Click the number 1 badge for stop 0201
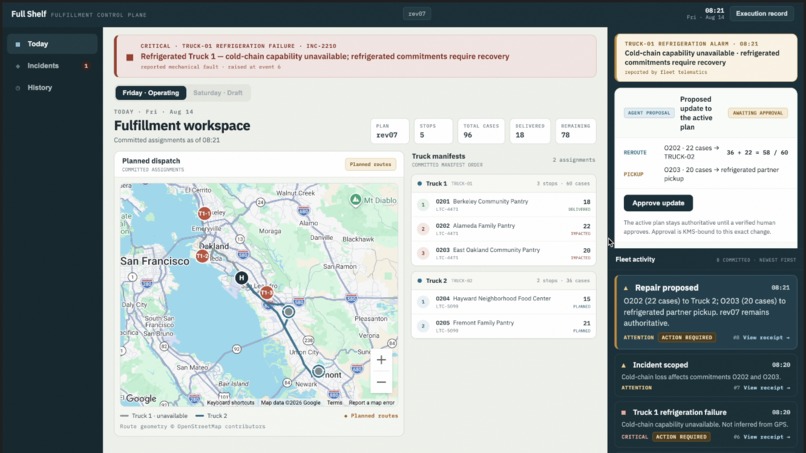This screenshot has width=806, height=453. click(423, 205)
